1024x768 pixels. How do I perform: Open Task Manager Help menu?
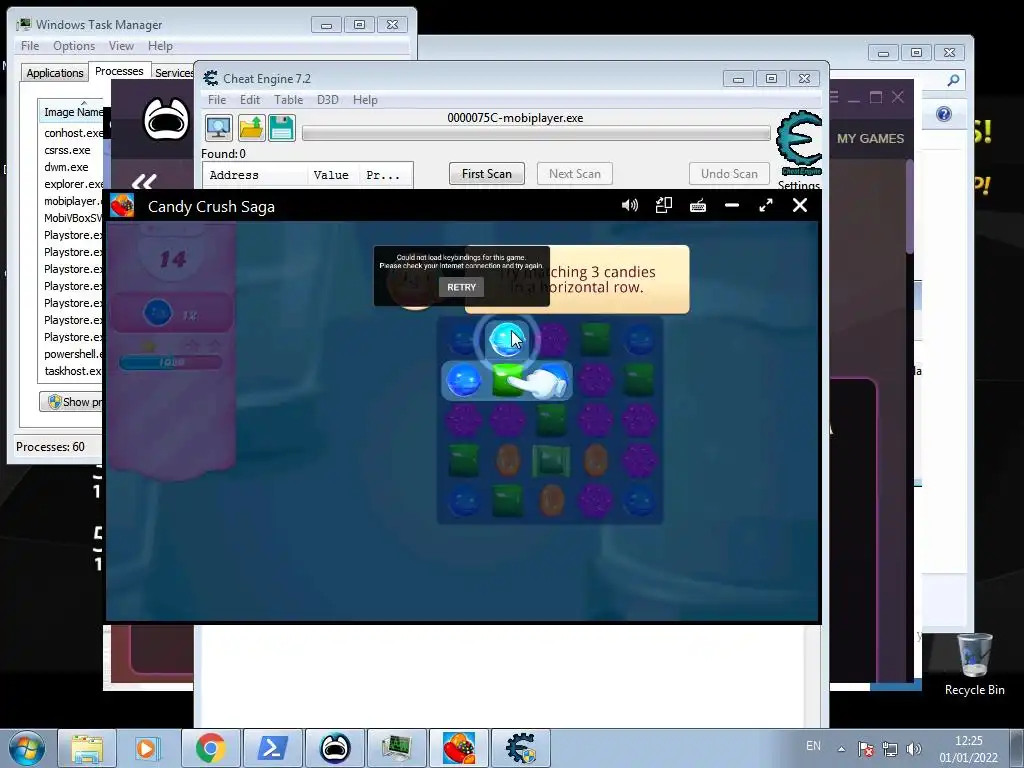pos(160,46)
